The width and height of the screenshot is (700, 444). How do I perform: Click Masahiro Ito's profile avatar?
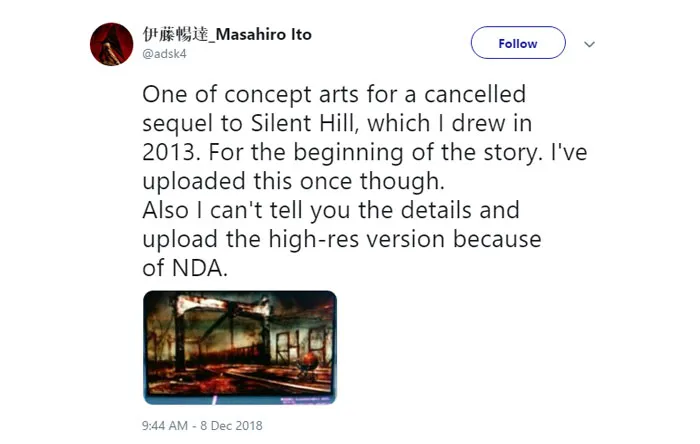click(112, 43)
